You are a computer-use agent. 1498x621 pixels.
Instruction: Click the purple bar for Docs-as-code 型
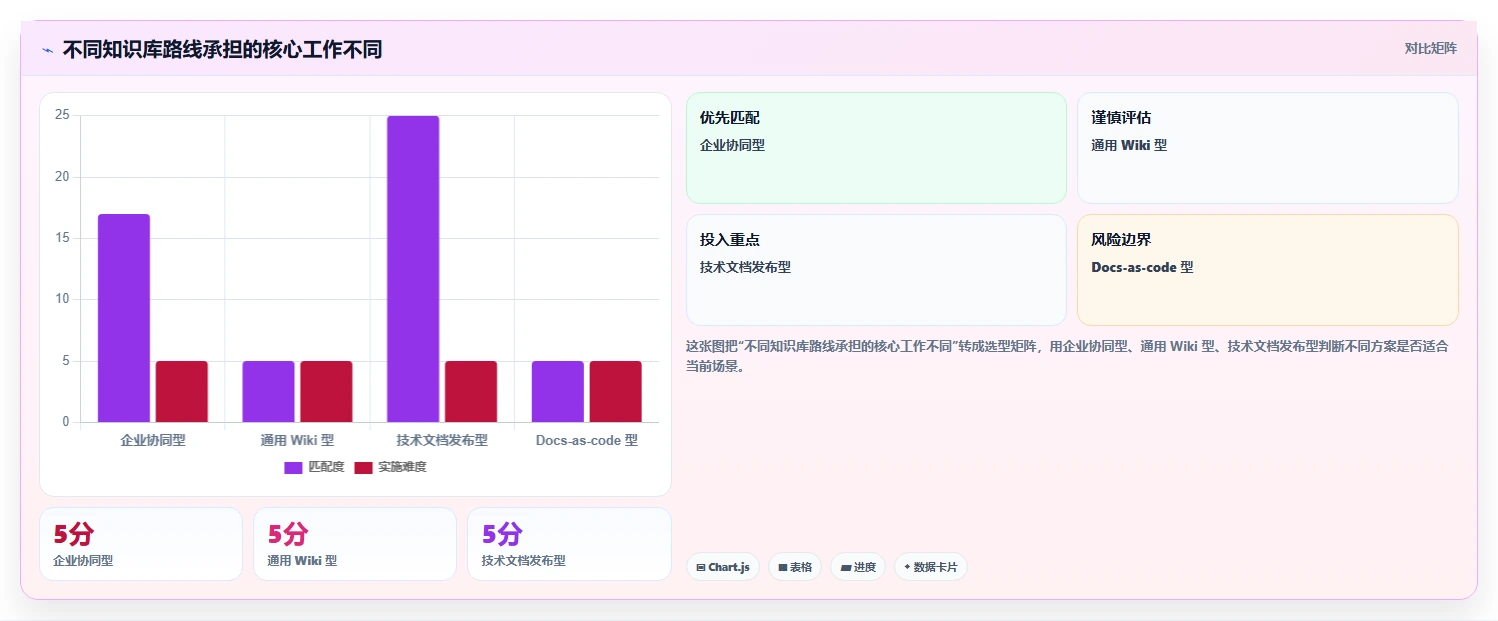[558, 391]
